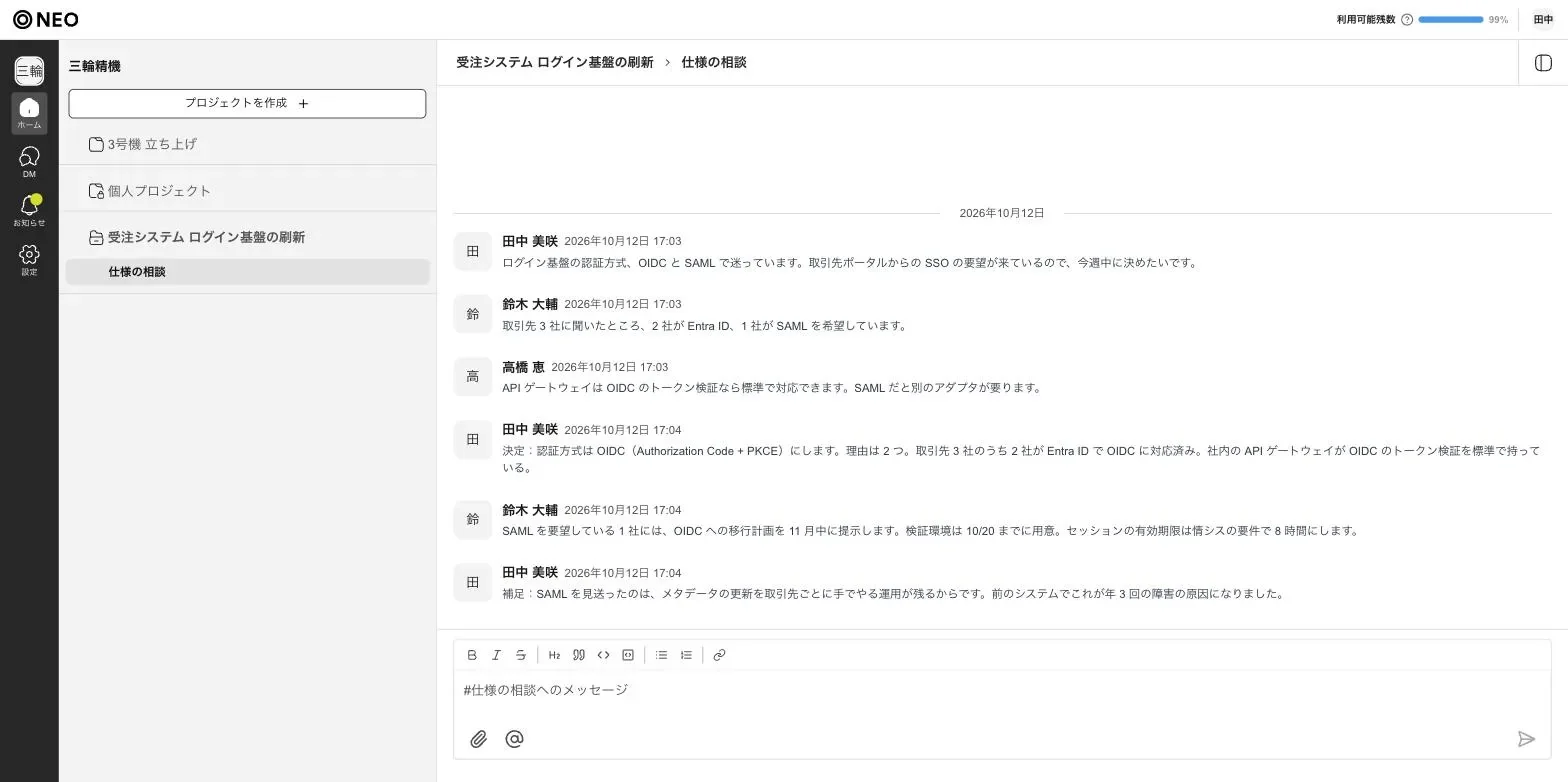Viewport: 1568px width, 782px height.
Task: Click the 2026年10月12日 date divider label
Action: (x=1002, y=213)
